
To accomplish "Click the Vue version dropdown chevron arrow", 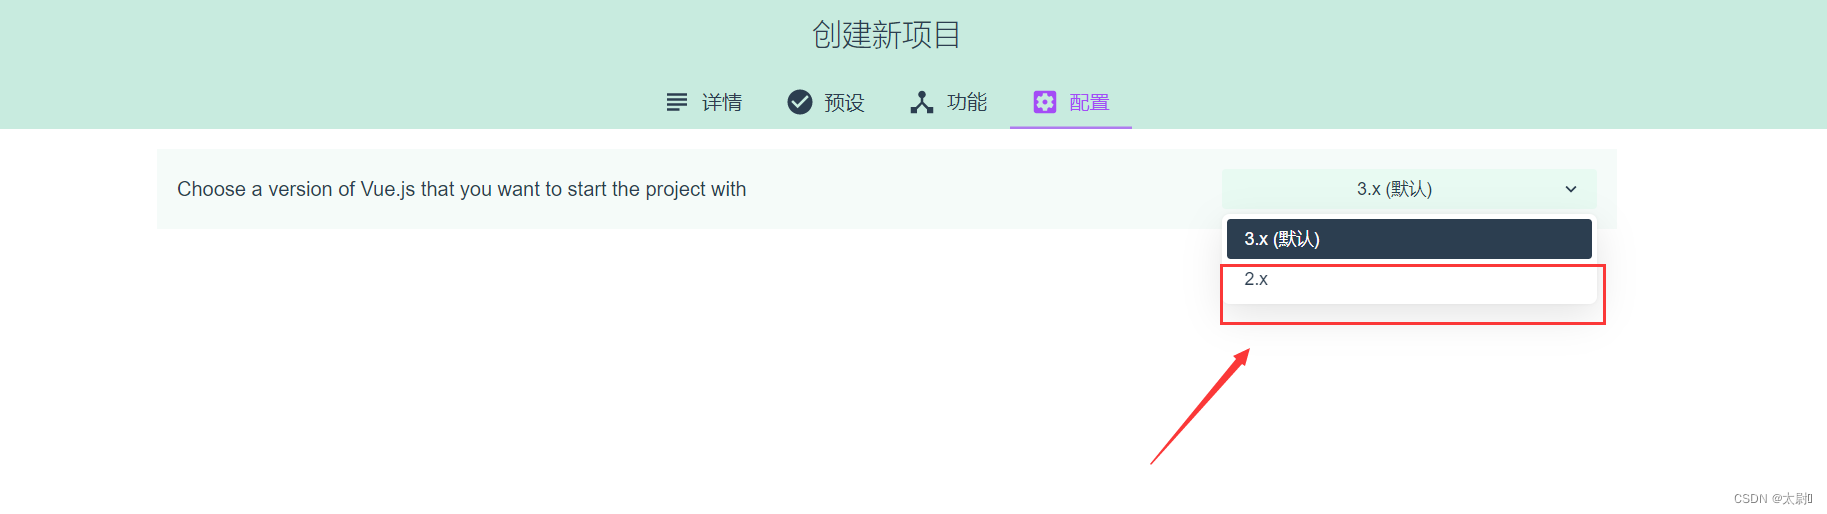I will 1571,189.
